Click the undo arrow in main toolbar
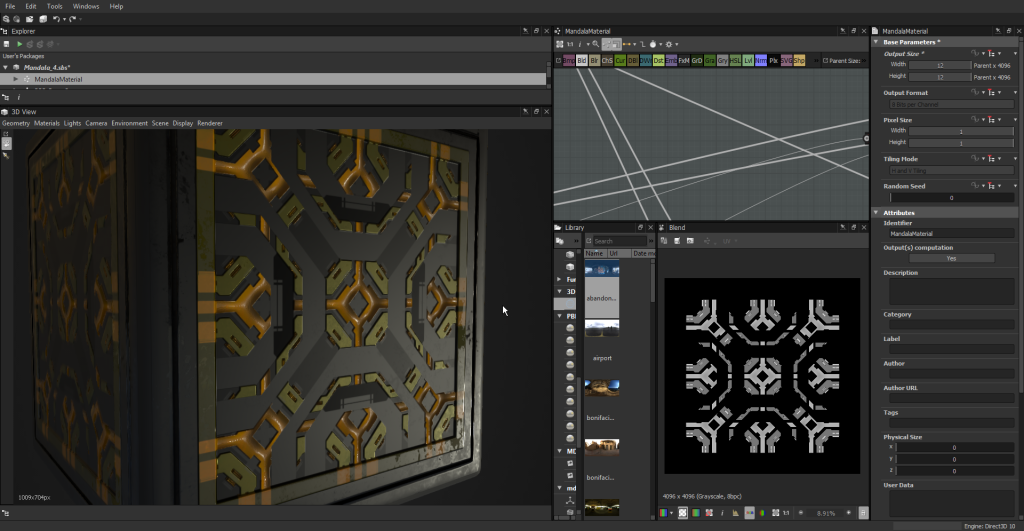 [x=56, y=19]
